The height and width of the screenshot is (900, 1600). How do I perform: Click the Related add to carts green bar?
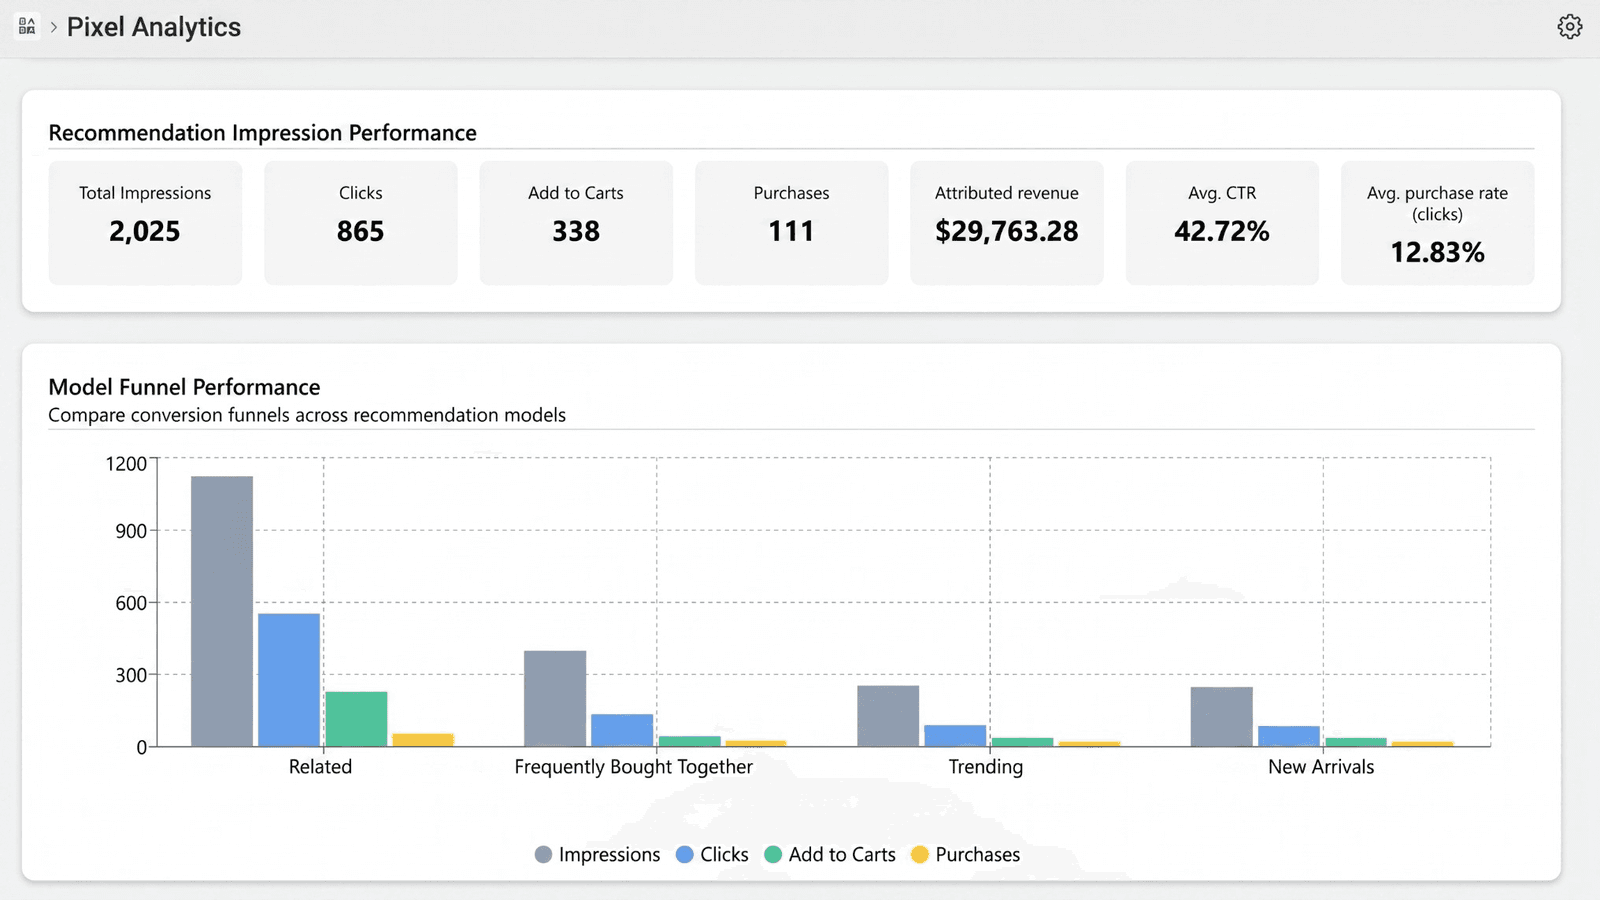pos(356,719)
